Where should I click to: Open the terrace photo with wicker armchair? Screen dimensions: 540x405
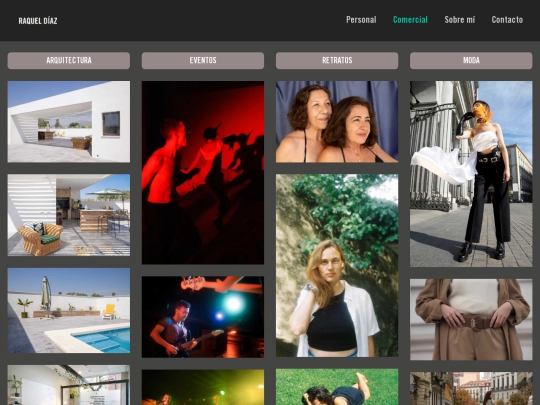click(x=69, y=215)
